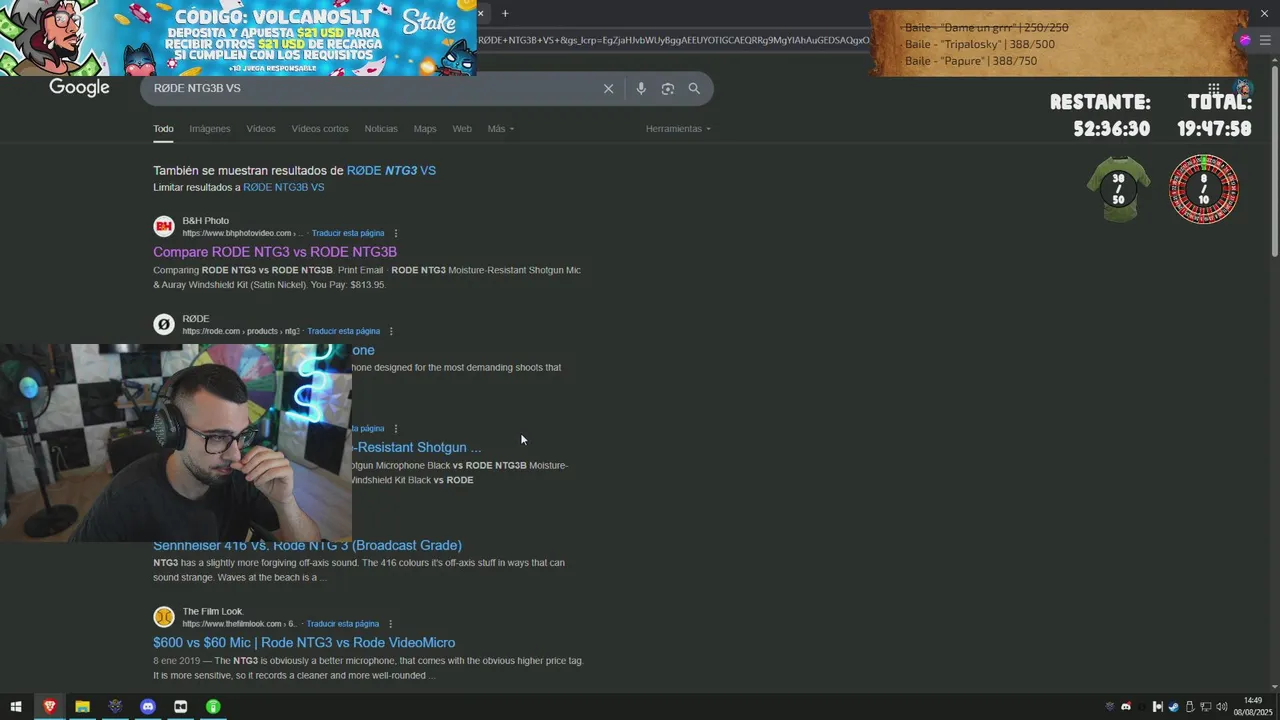Click the B&H Photo favicon
Screen dimensions: 1280x720
(164, 226)
